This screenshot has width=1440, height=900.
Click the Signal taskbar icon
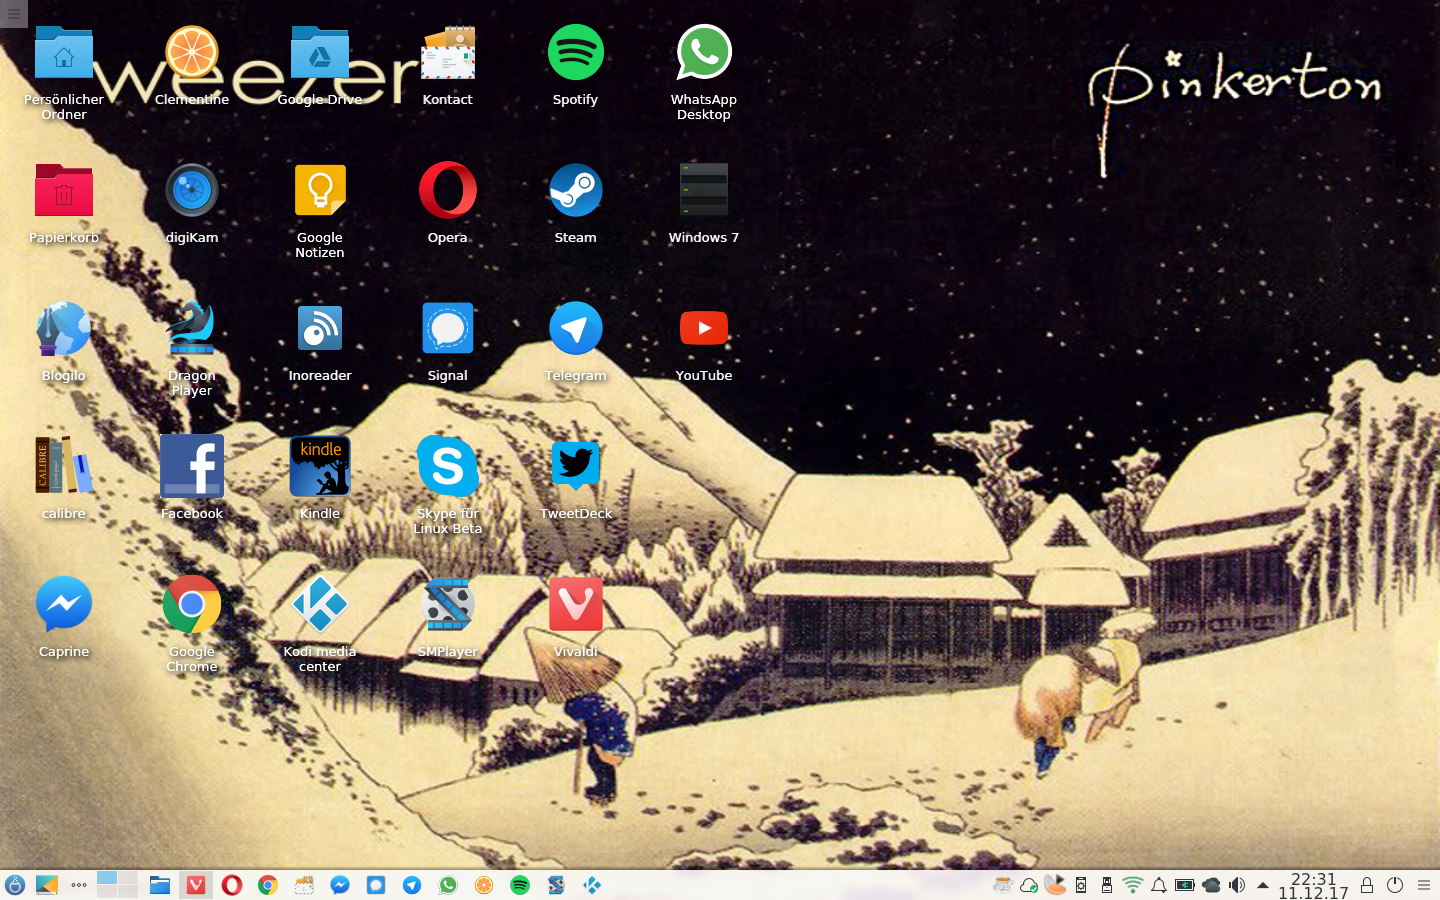(x=376, y=885)
